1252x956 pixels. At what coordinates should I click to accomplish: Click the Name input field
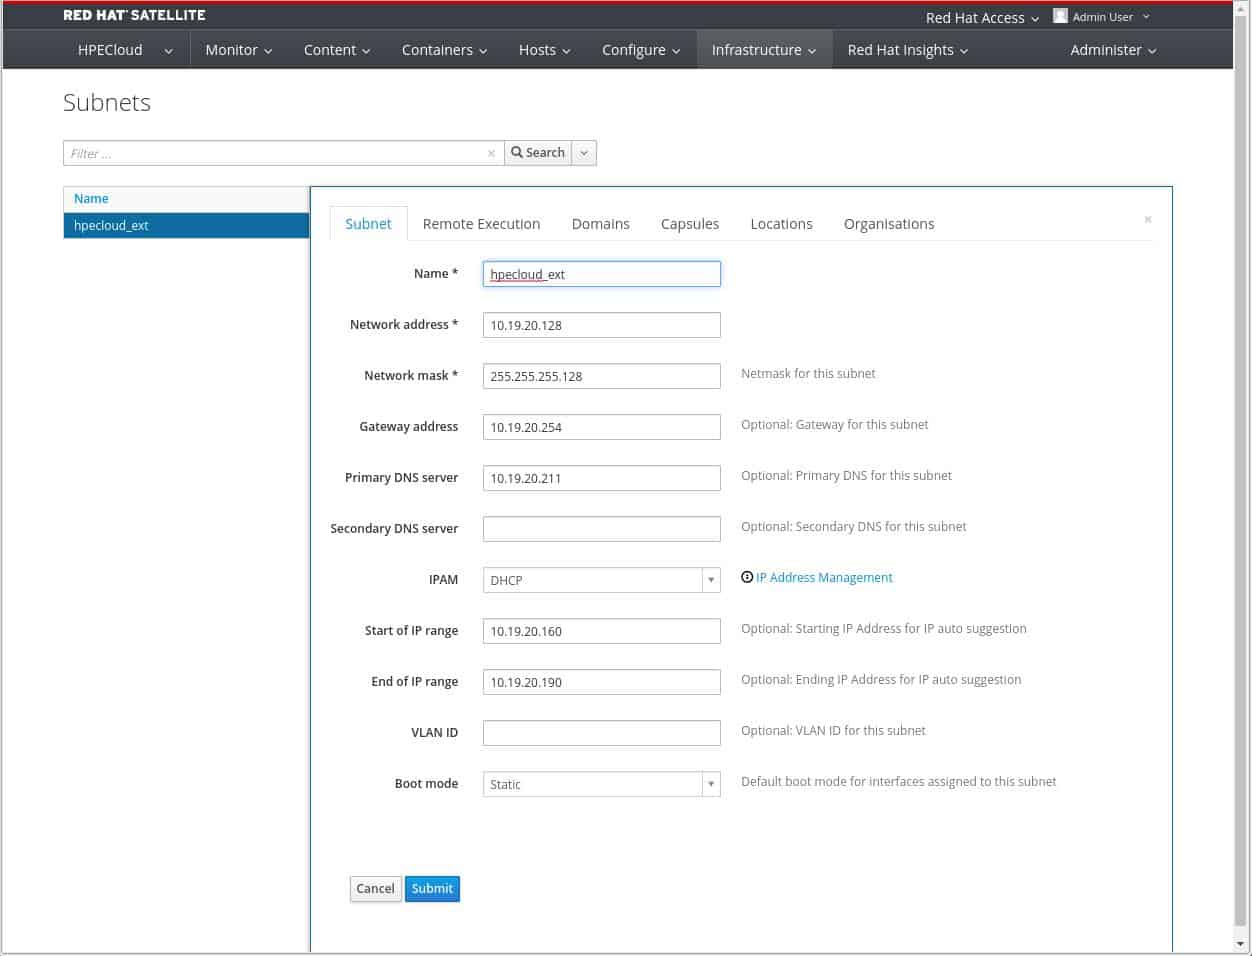coord(601,274)
